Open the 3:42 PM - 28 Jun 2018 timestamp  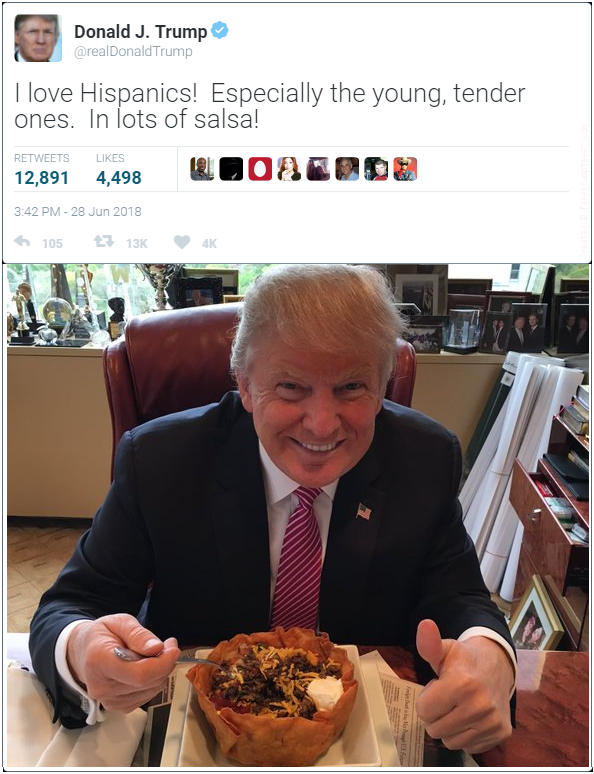pyautogui.click(x=78, y=212)
